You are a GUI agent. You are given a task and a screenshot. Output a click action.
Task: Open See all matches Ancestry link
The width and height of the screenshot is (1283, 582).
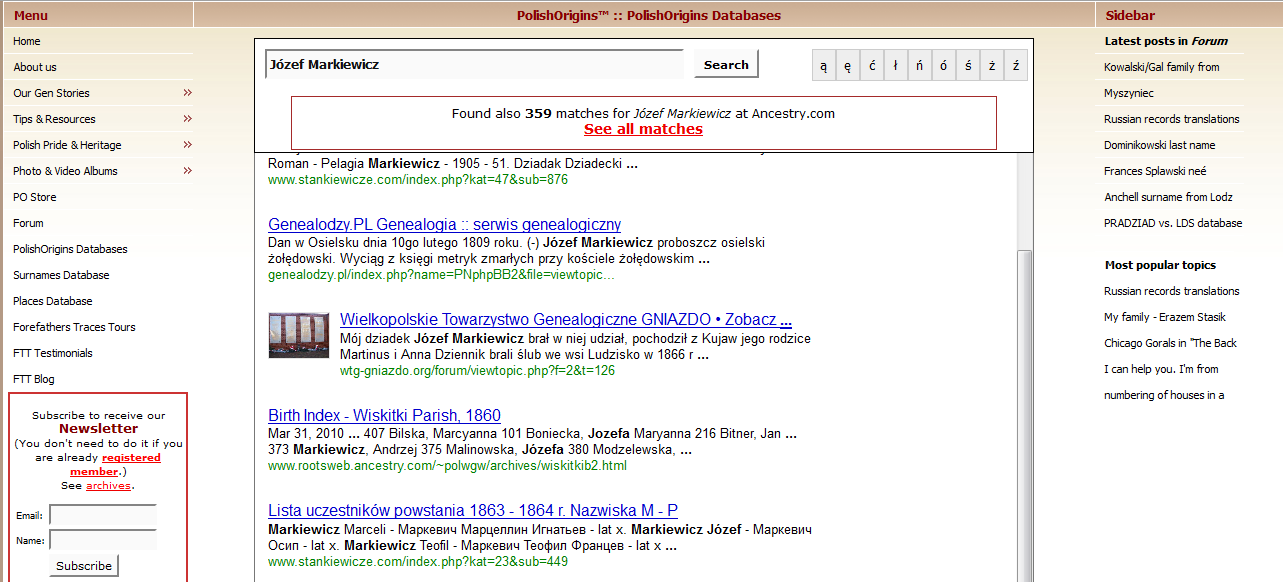point(643,129)
